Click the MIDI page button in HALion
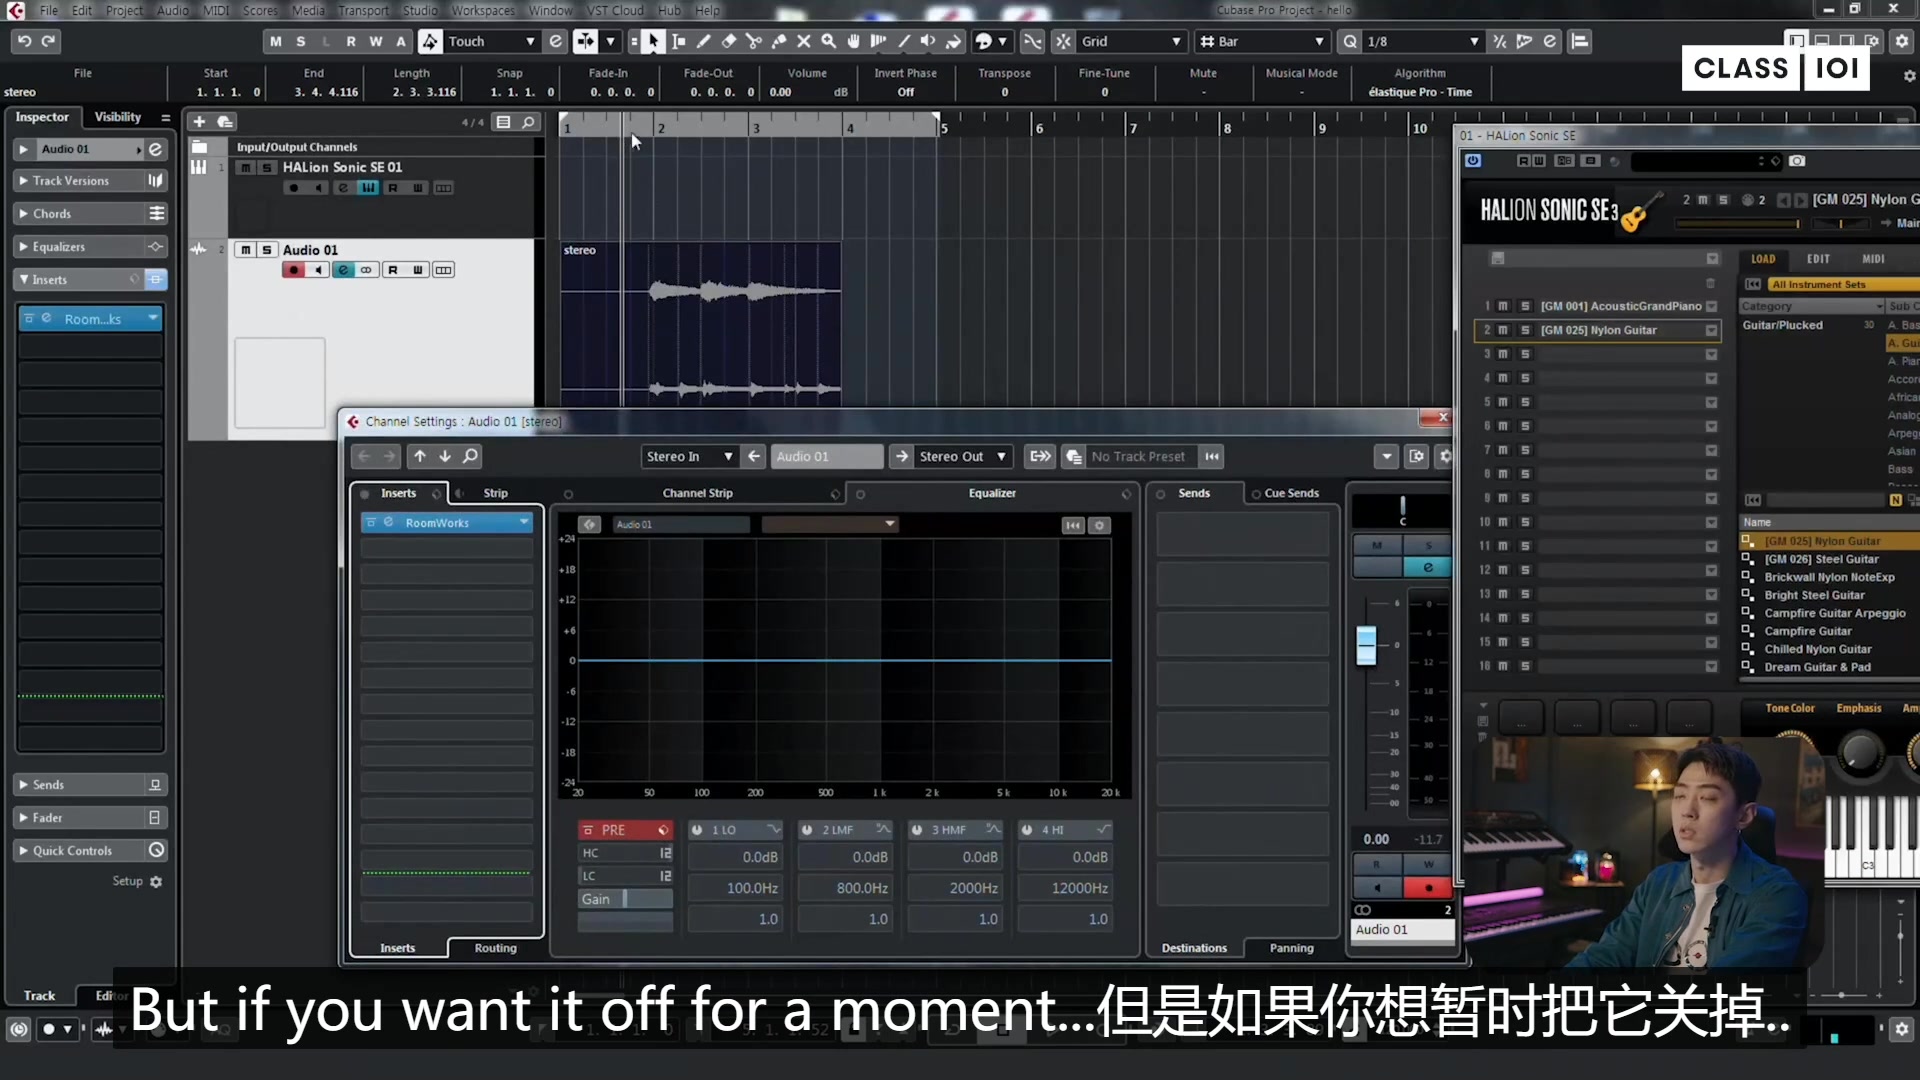This screenshot has height=1080, width=1920. [1873, 259]
